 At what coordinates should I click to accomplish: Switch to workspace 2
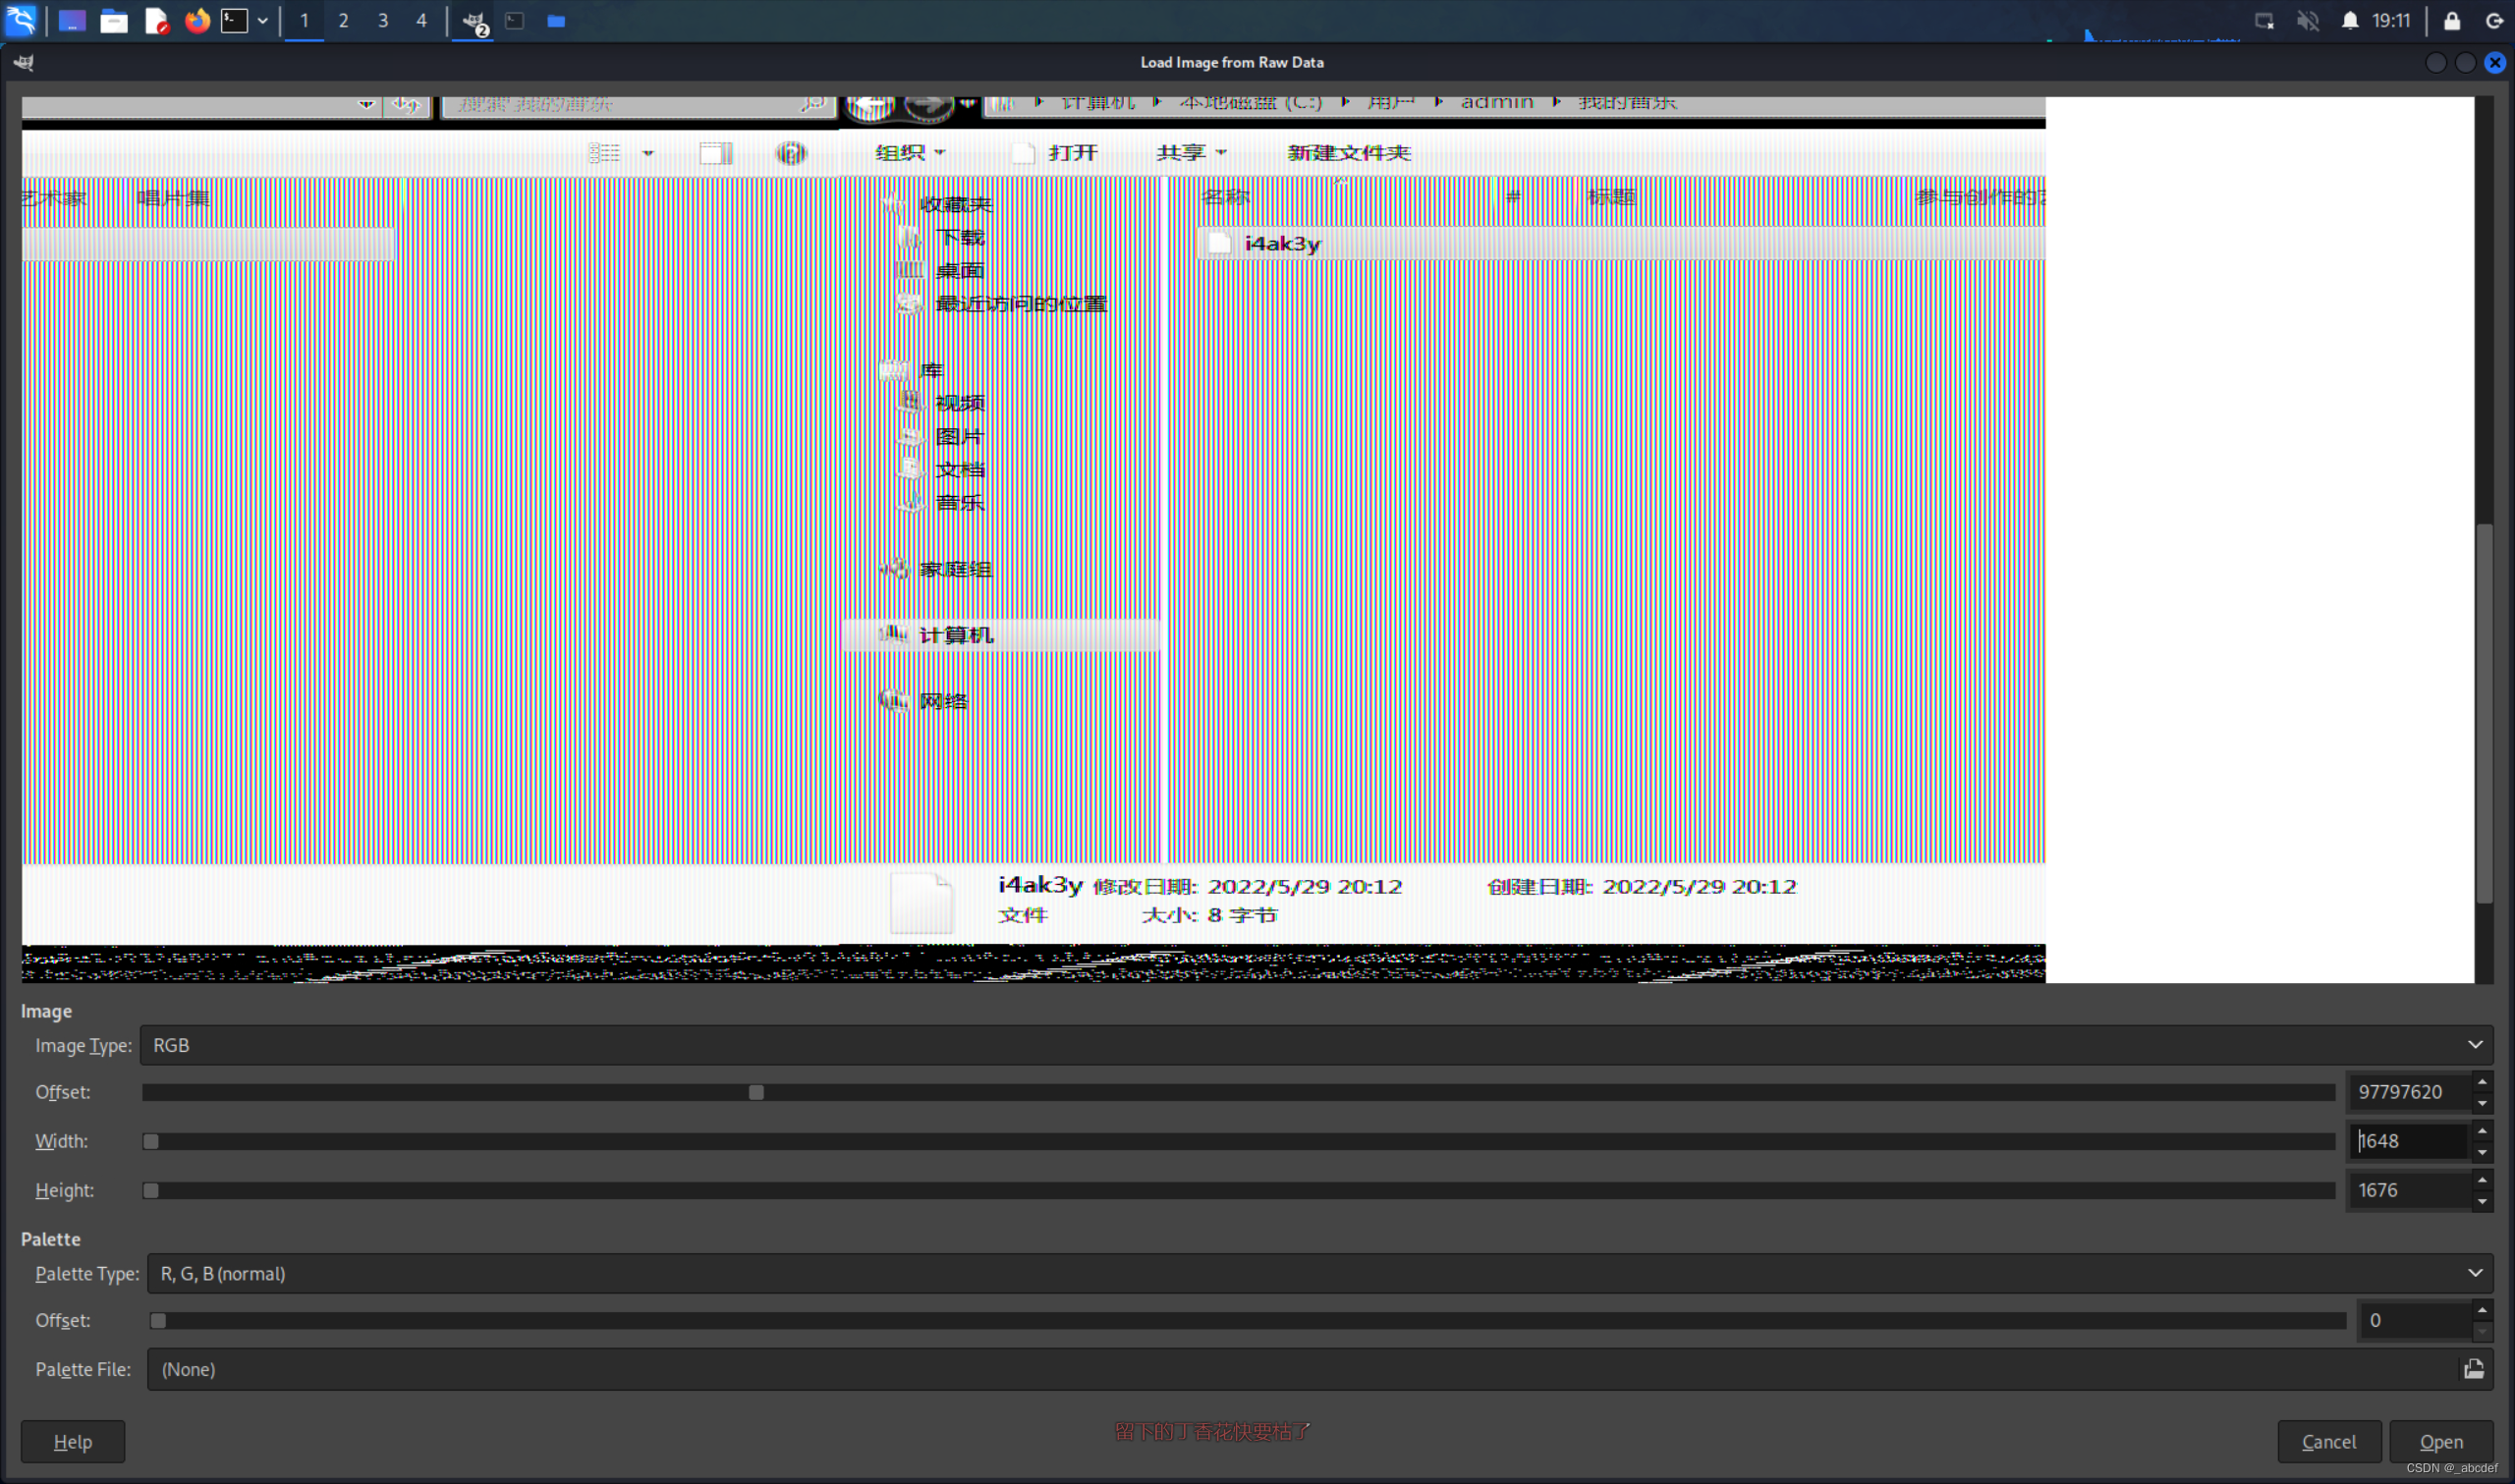coord(343,20)
